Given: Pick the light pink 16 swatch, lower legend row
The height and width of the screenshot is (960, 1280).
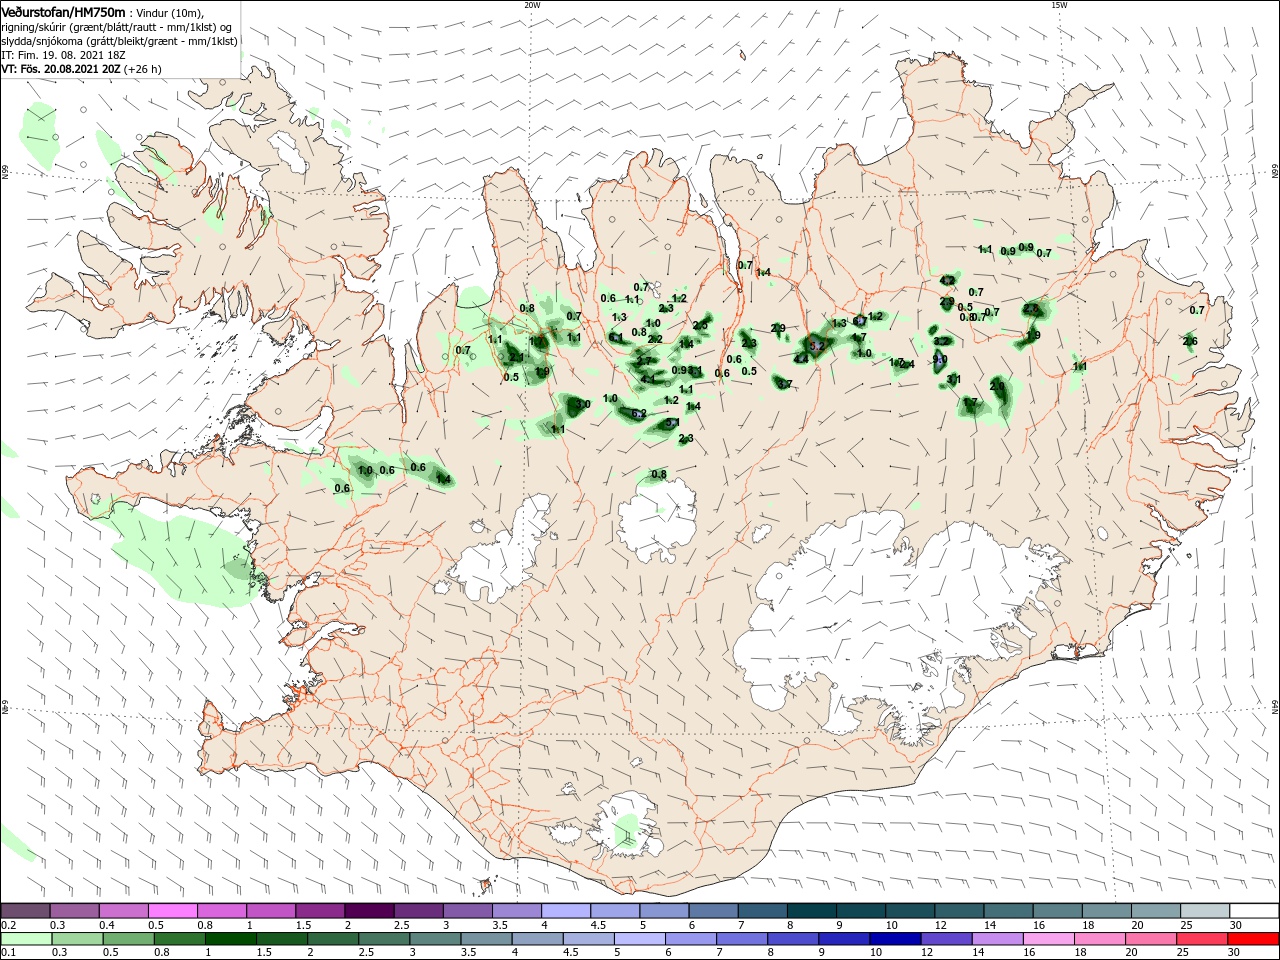Looking at the screenshot, I should (x=1049, y=938).
